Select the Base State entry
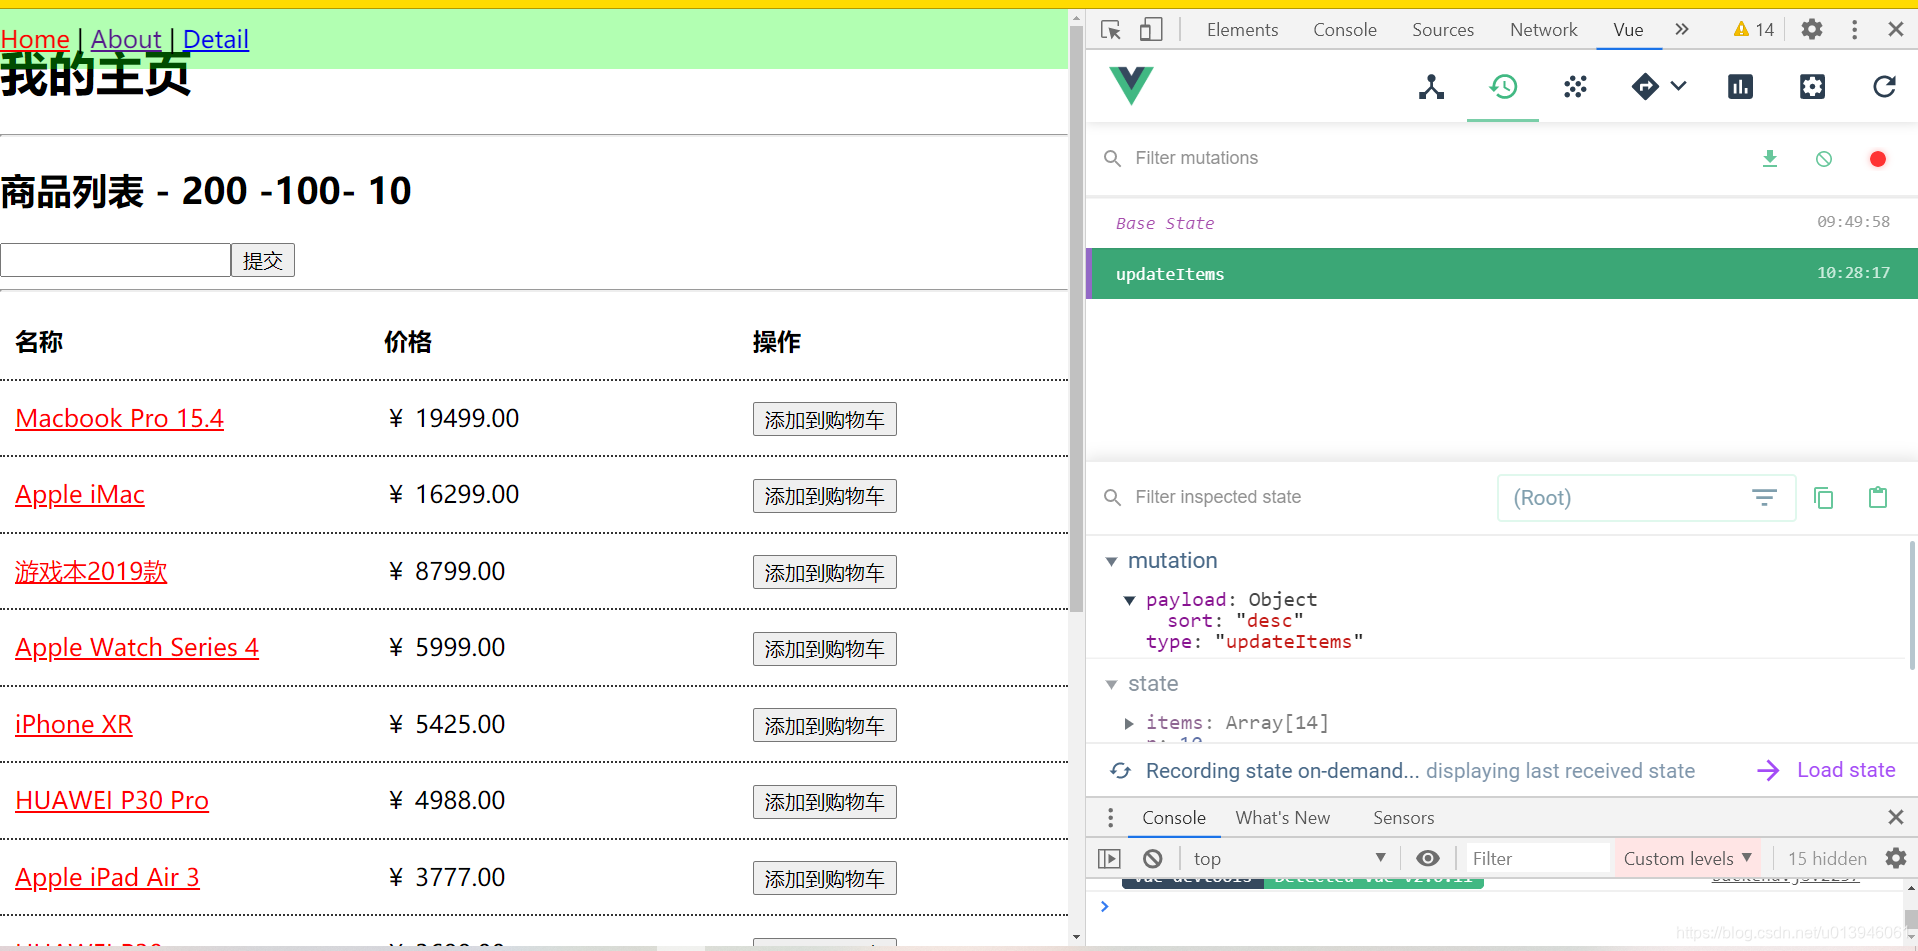The image size is (1918, 951). click(1502, 223)
